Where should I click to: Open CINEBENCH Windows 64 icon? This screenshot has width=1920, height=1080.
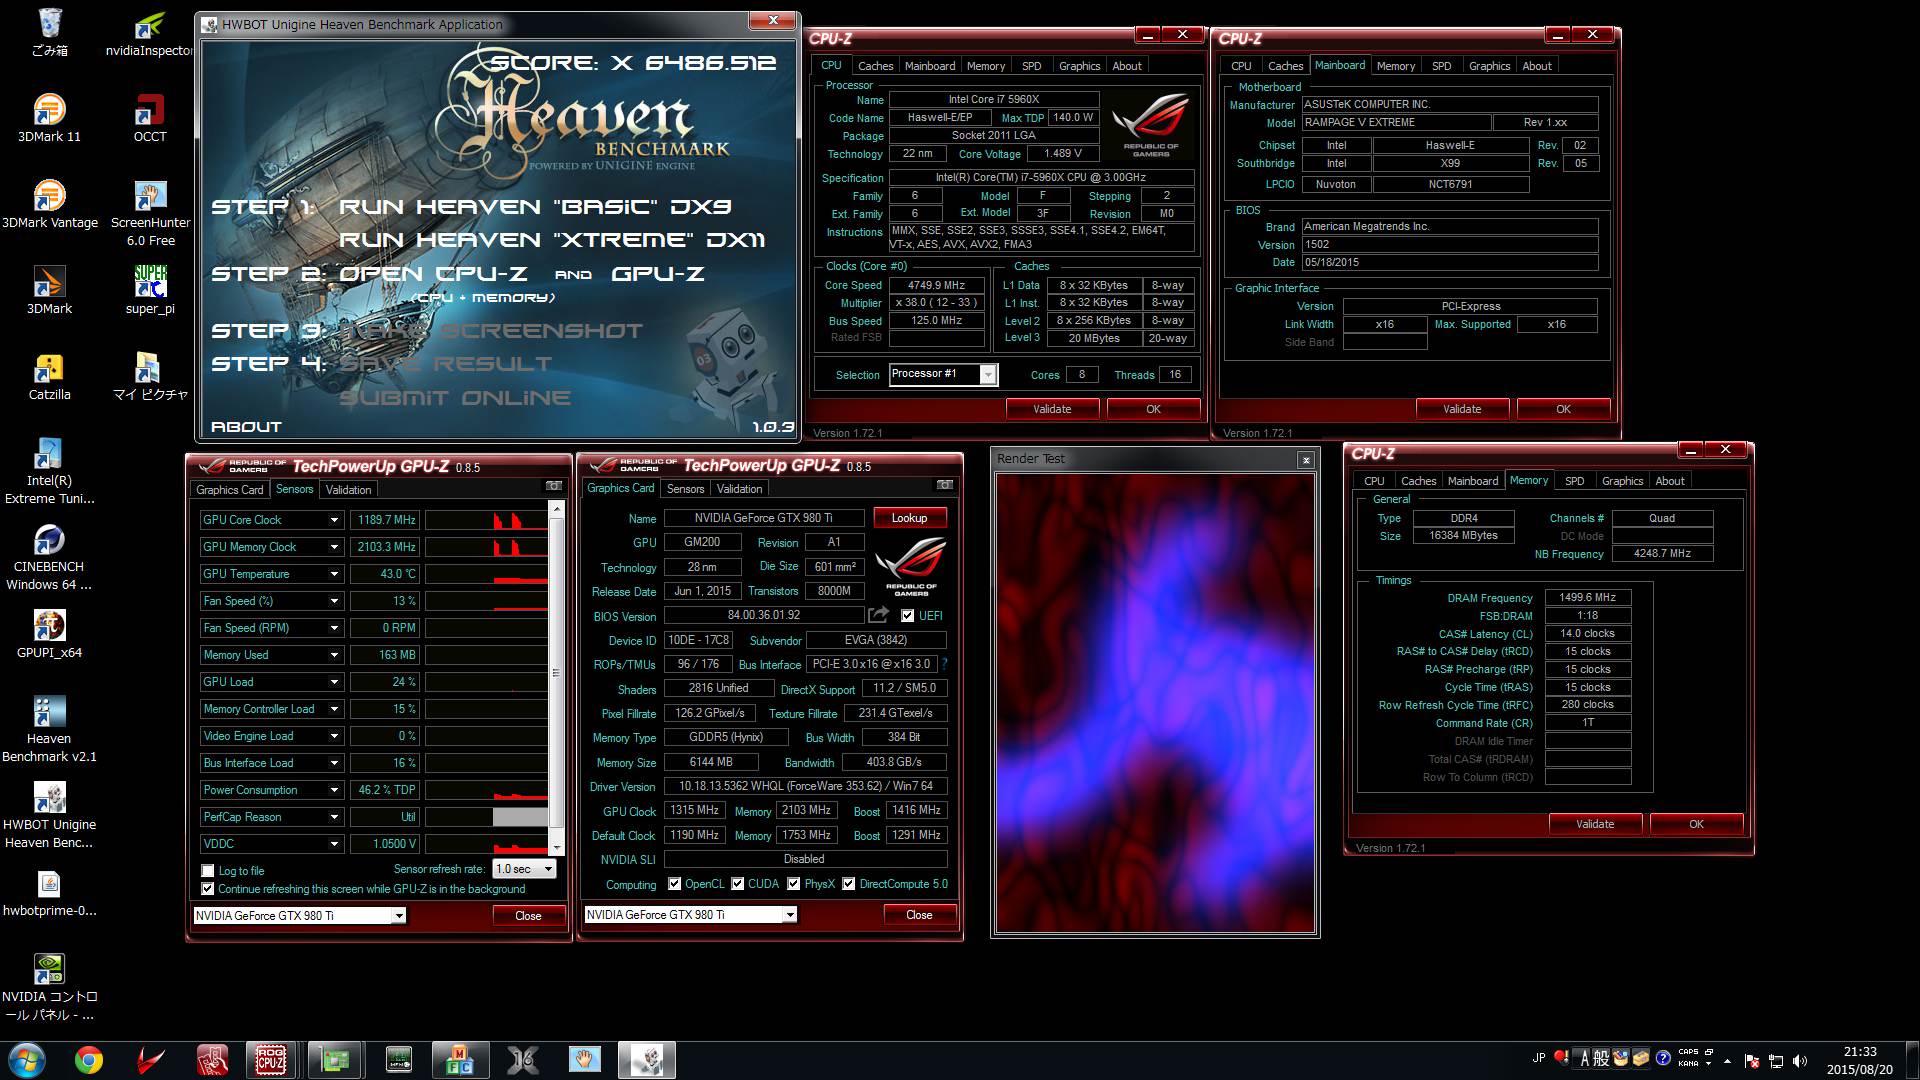pos(49,557)
